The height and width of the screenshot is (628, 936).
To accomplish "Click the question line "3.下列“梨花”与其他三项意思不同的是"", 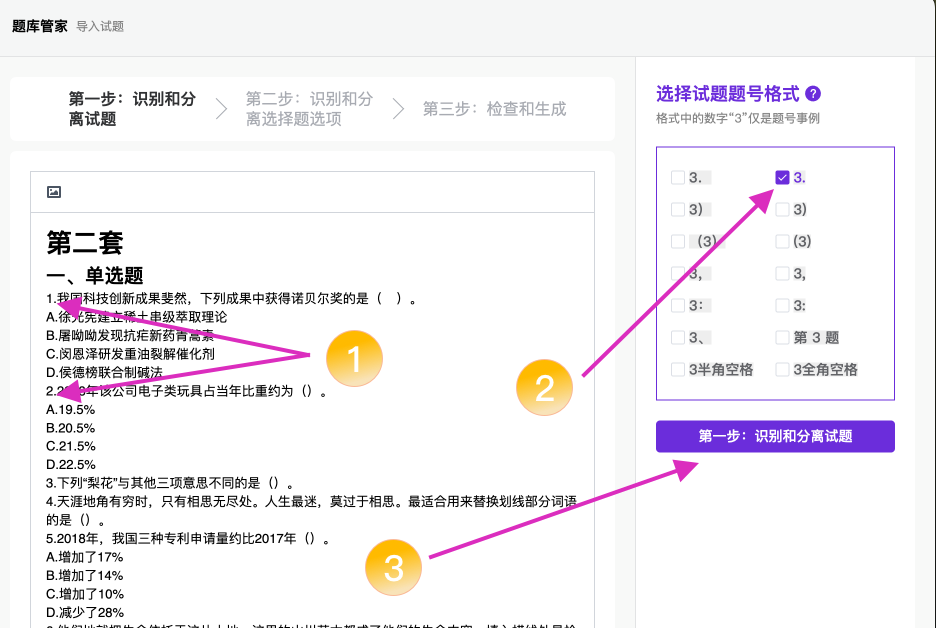I will (x=170, y=483).
